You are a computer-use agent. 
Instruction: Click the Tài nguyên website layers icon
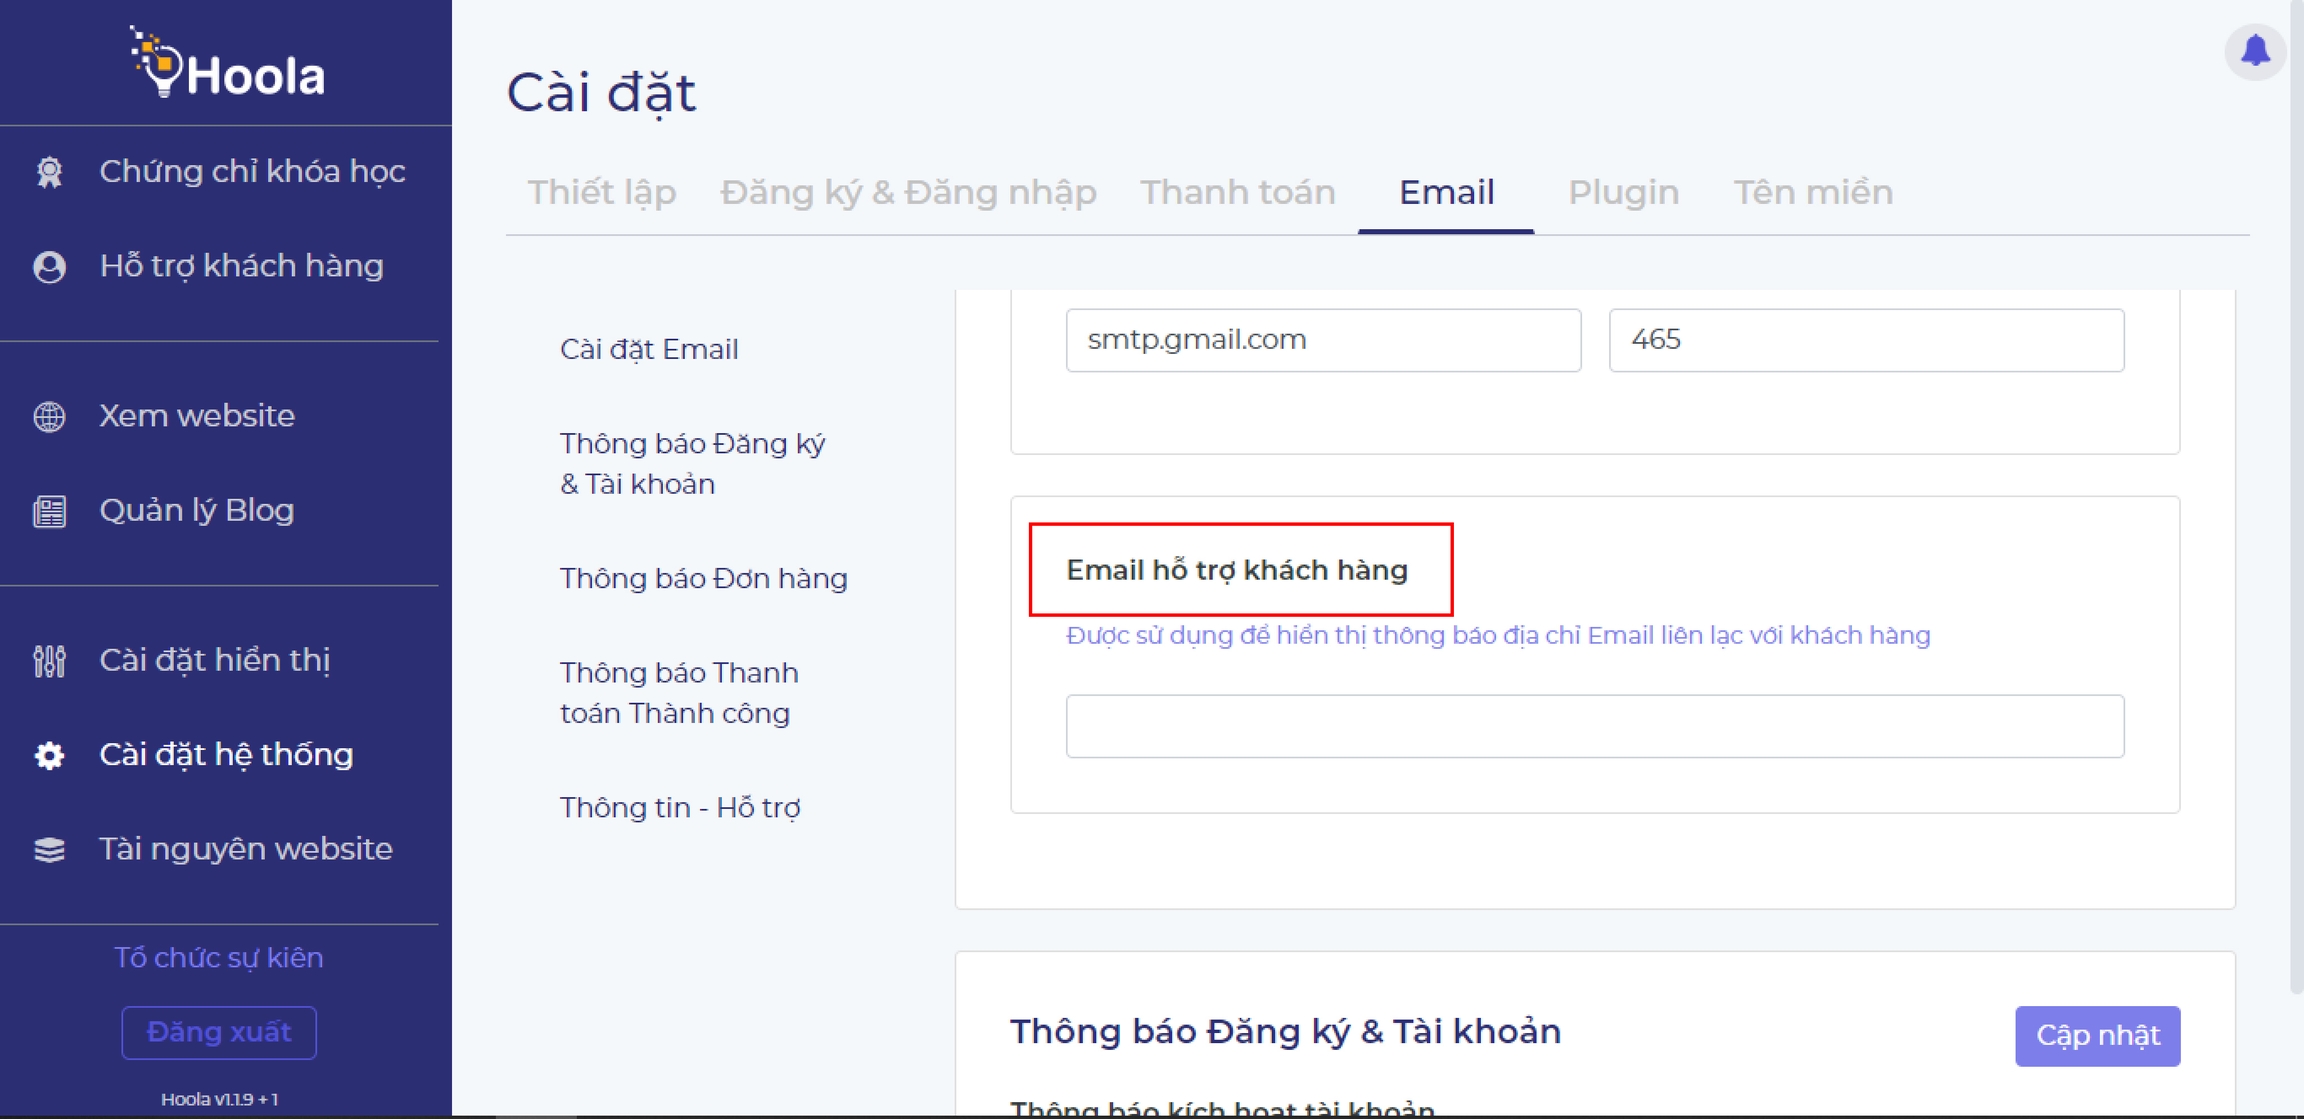pyautogui.click(x=49, y=849)
